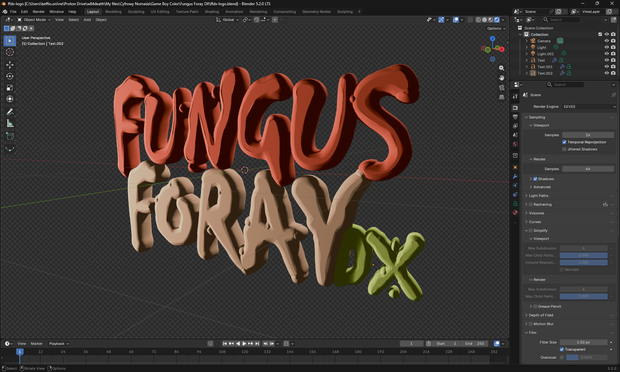The width and height of the screenshot is (620, 372).
Task: Click the viewport zoom magnifier icon
Action: click(x=501, y=68)
